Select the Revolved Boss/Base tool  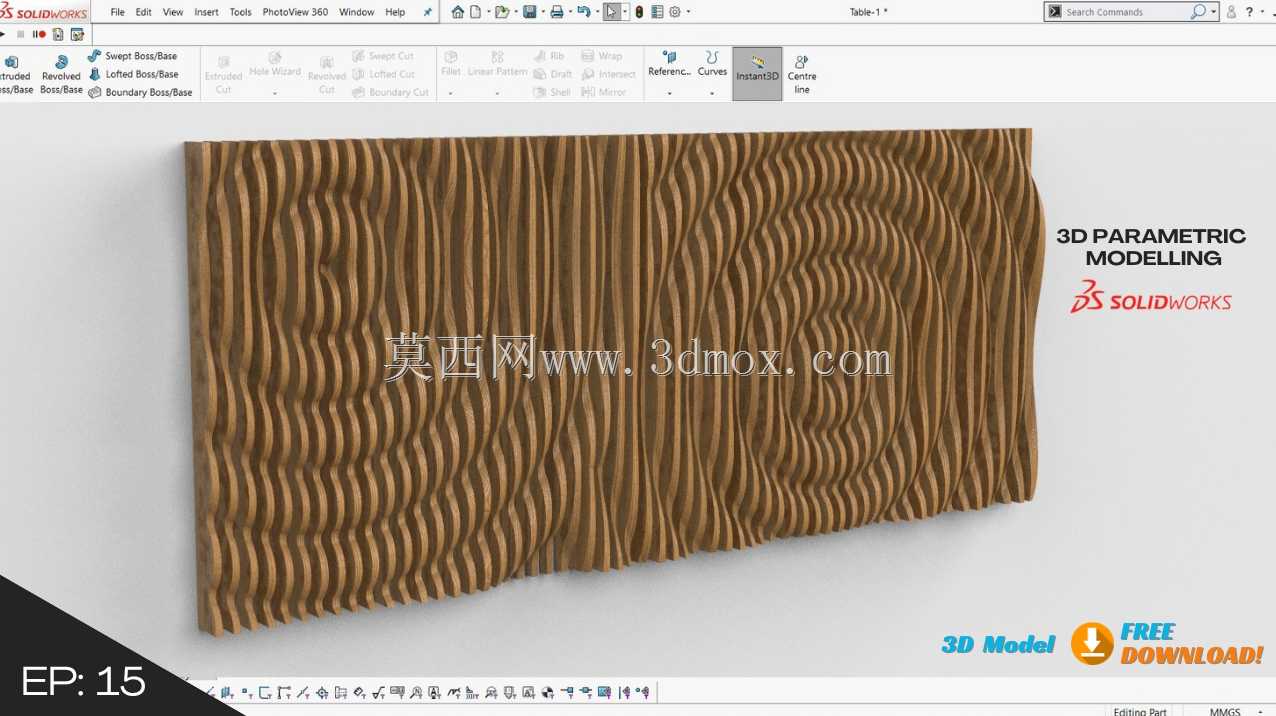coord(61,75)
